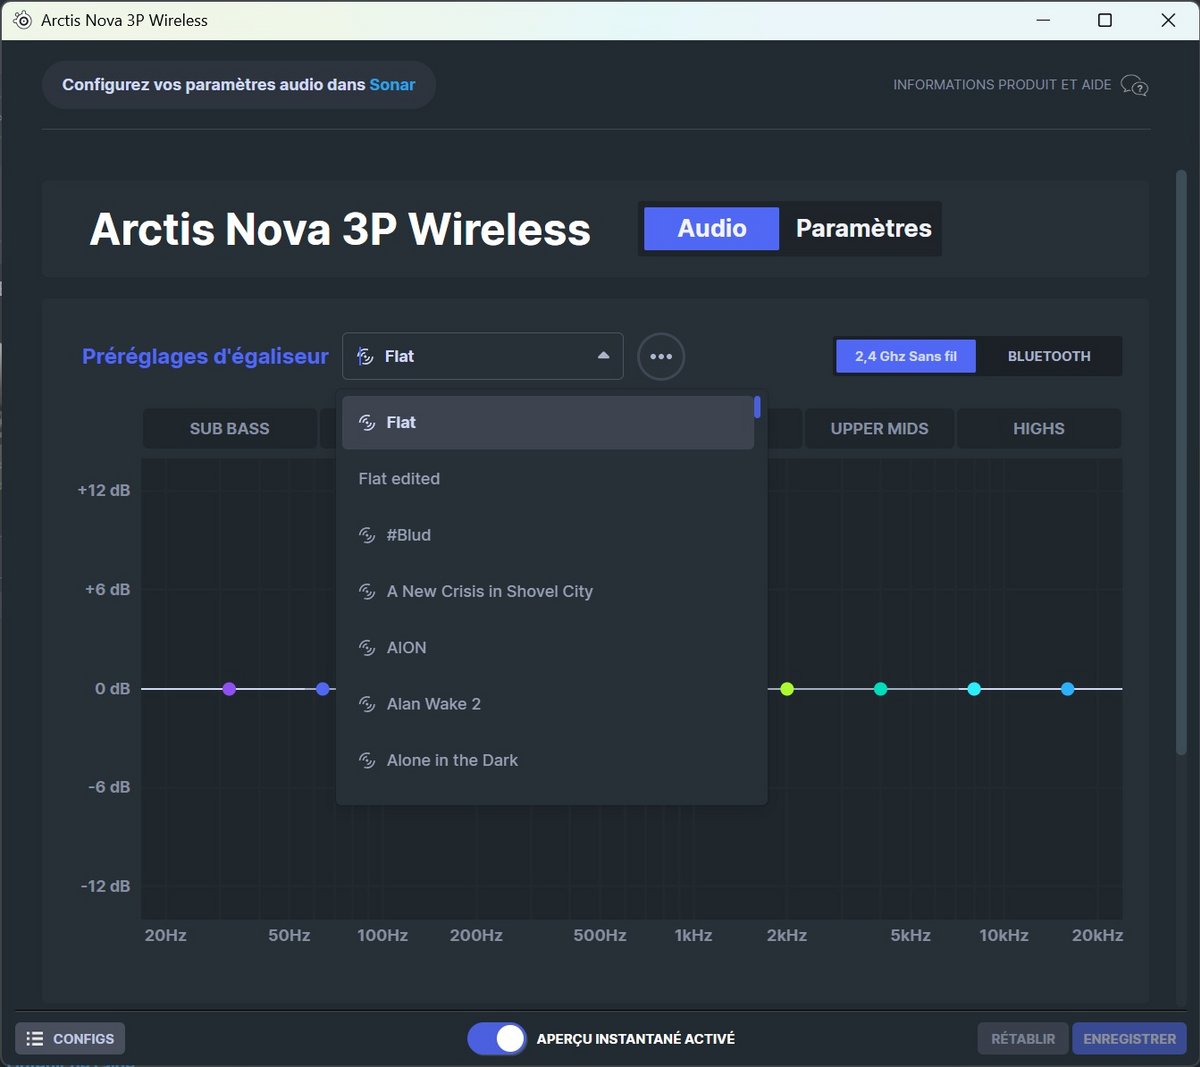The height and width of the screenshot is (1067, 1200).
Task: Select the purple EQ point on the 0 dB line
Action: tap(229, 689)
